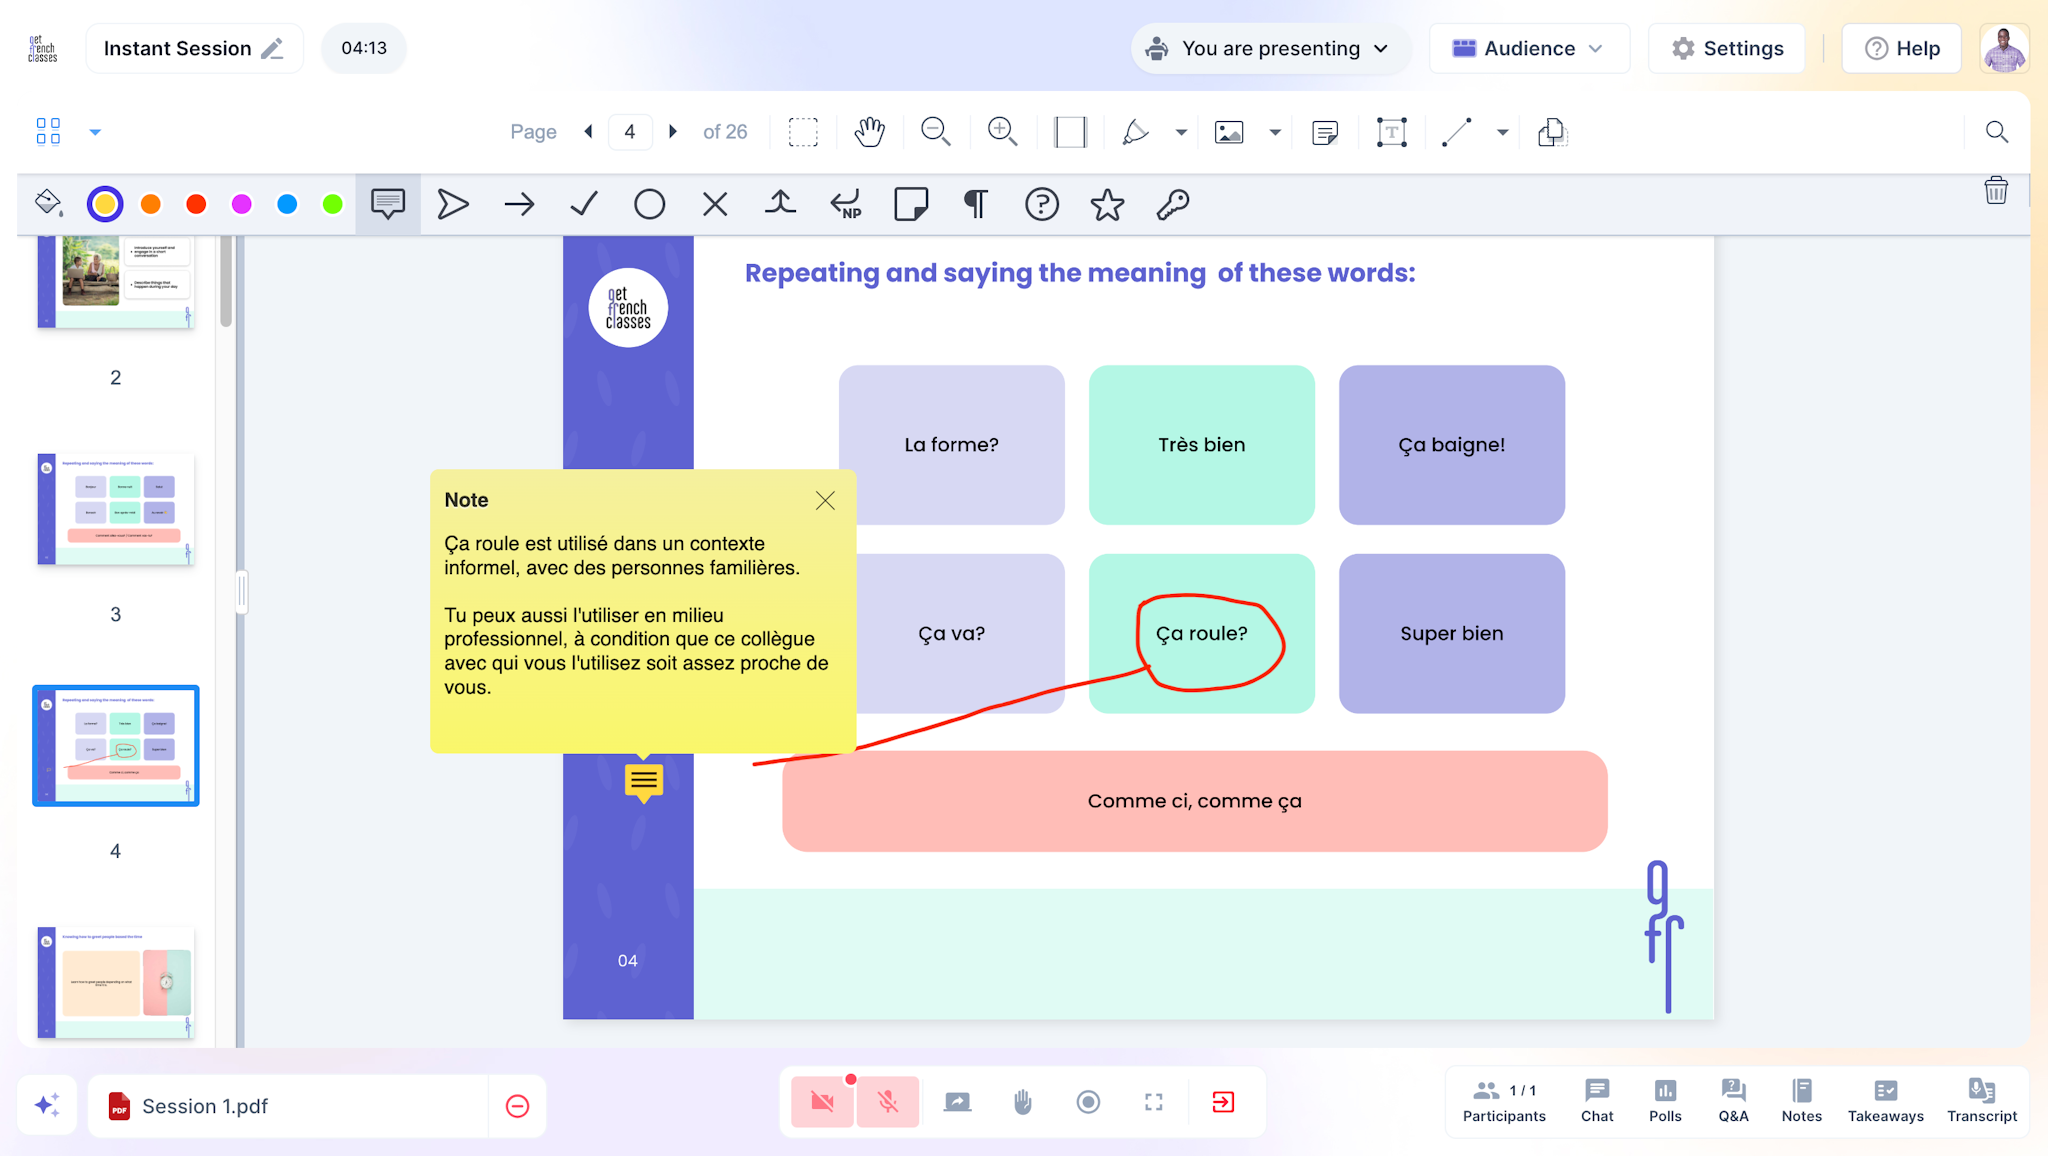Pick the red annotation color
Screen dimensions: 2048x1156
click(196, 204)
